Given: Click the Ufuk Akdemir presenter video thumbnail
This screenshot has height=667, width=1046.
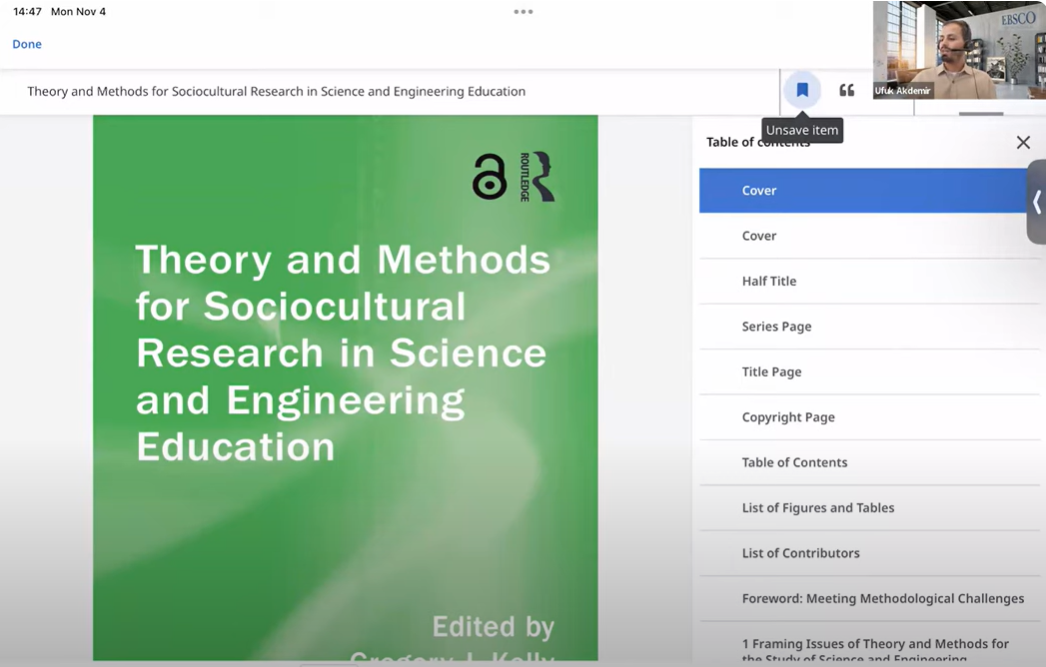Looking at the screenshot, I should click(958, 50).
